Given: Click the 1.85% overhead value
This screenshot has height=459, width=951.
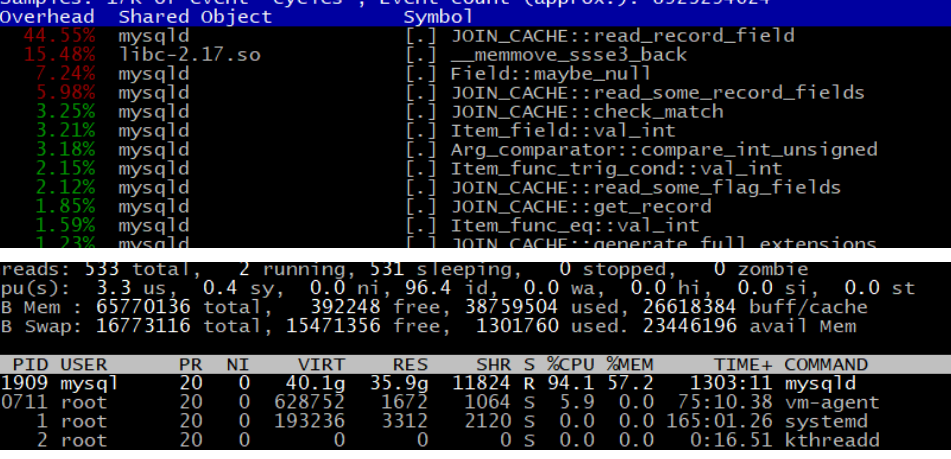Looking at the screenshot, I should 65,207.
